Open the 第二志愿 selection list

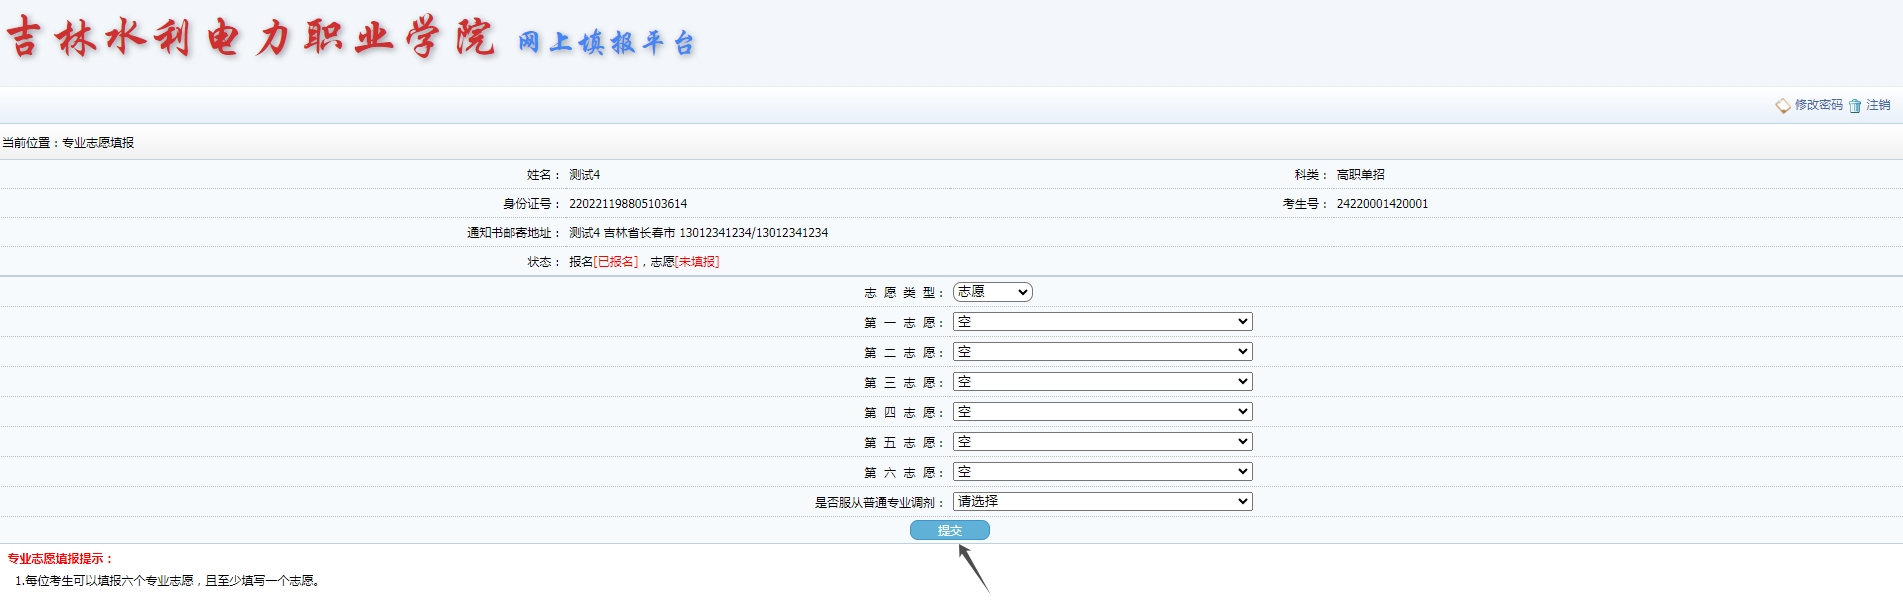1102,352
